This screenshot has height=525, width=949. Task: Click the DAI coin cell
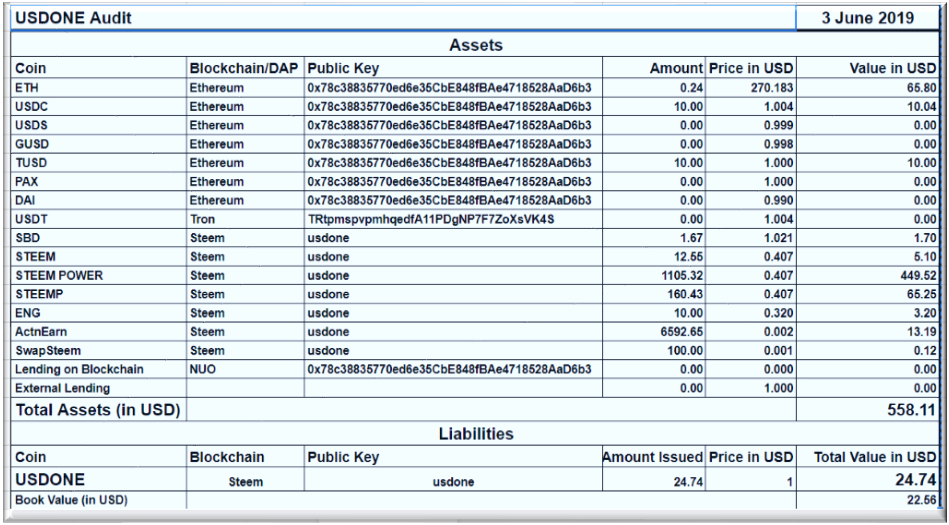[x=99, y=200]
